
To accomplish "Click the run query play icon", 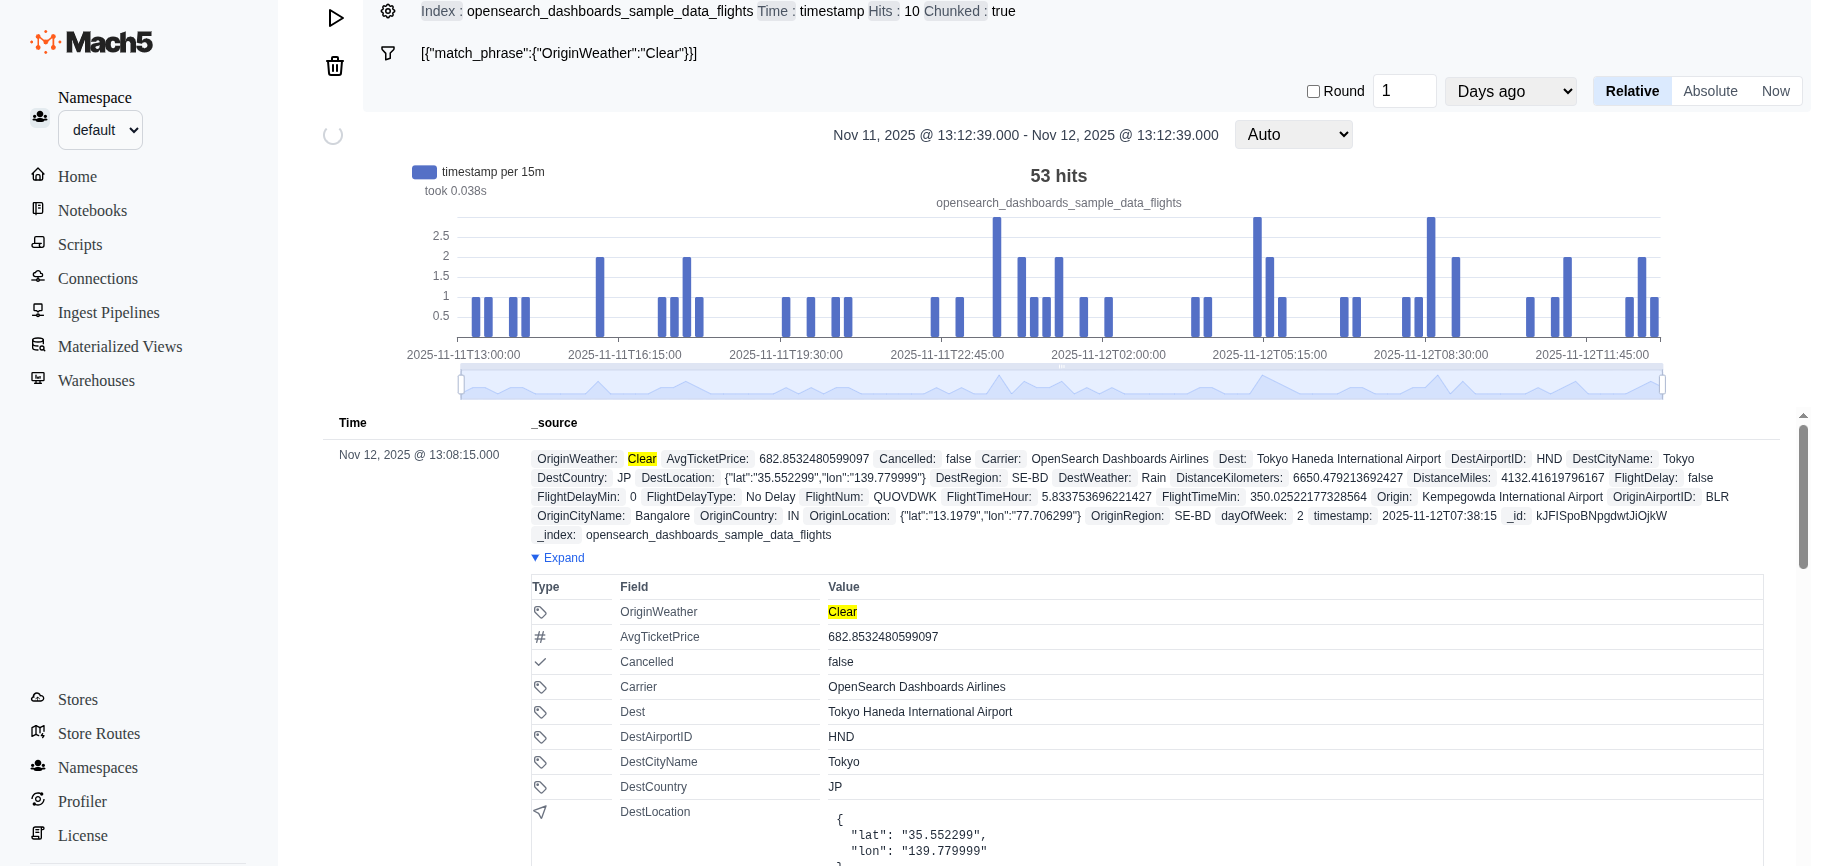I will 336,18.
